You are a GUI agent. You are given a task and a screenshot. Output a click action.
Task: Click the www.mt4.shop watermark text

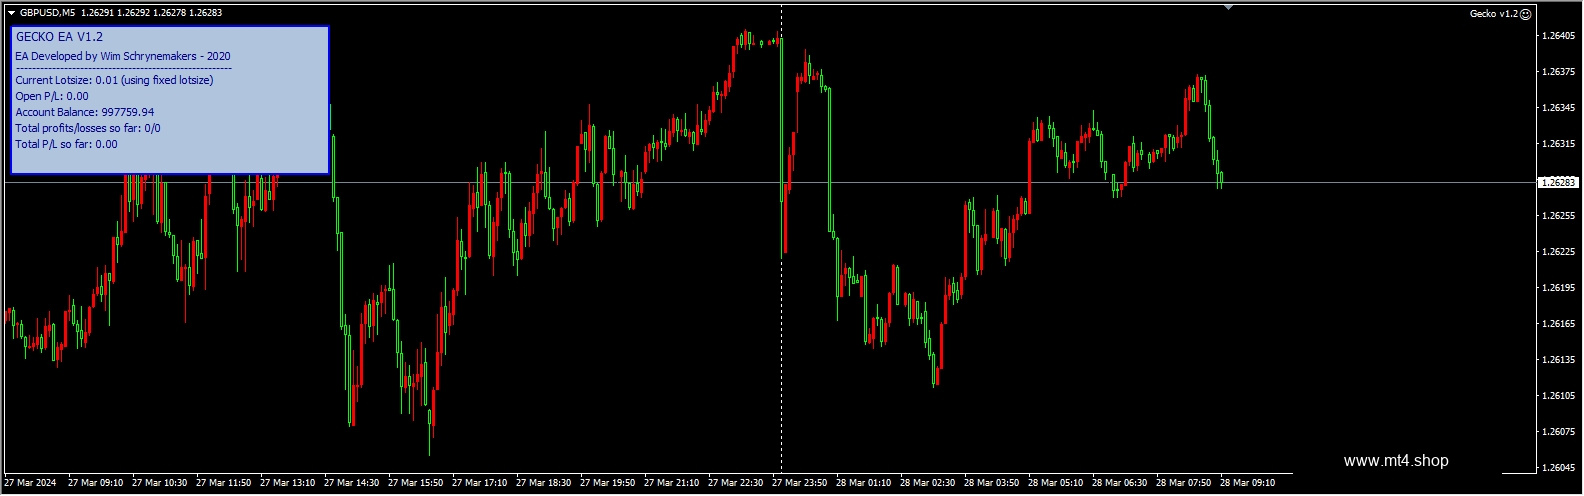[1396, 461]
